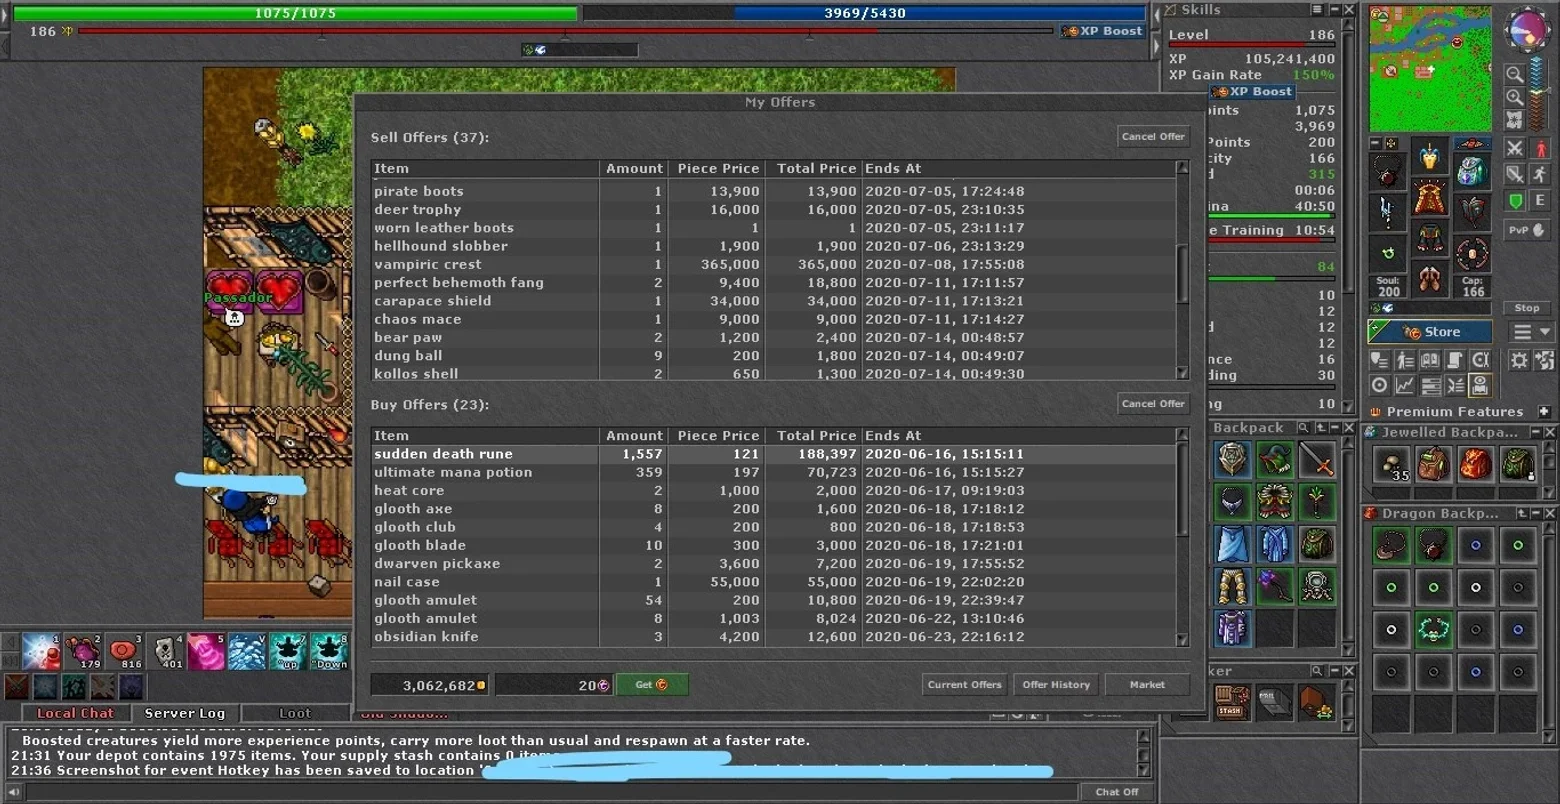Enable balanced fight mode (sword and shield)
Viewport: 1560px width, 804px height.
(x=1516, y=175)
